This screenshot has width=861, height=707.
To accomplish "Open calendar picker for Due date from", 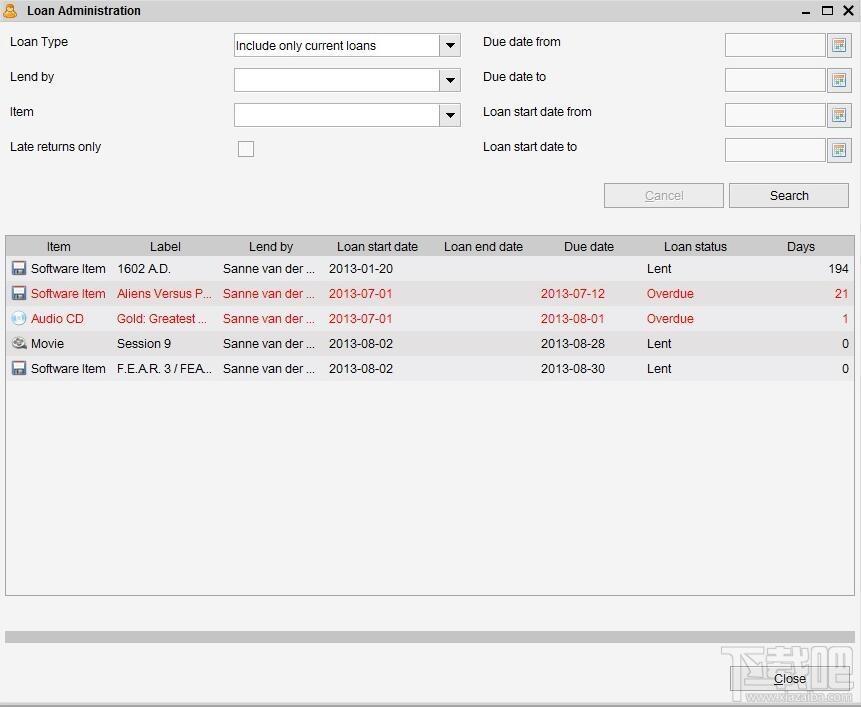I will pos(838,45).
